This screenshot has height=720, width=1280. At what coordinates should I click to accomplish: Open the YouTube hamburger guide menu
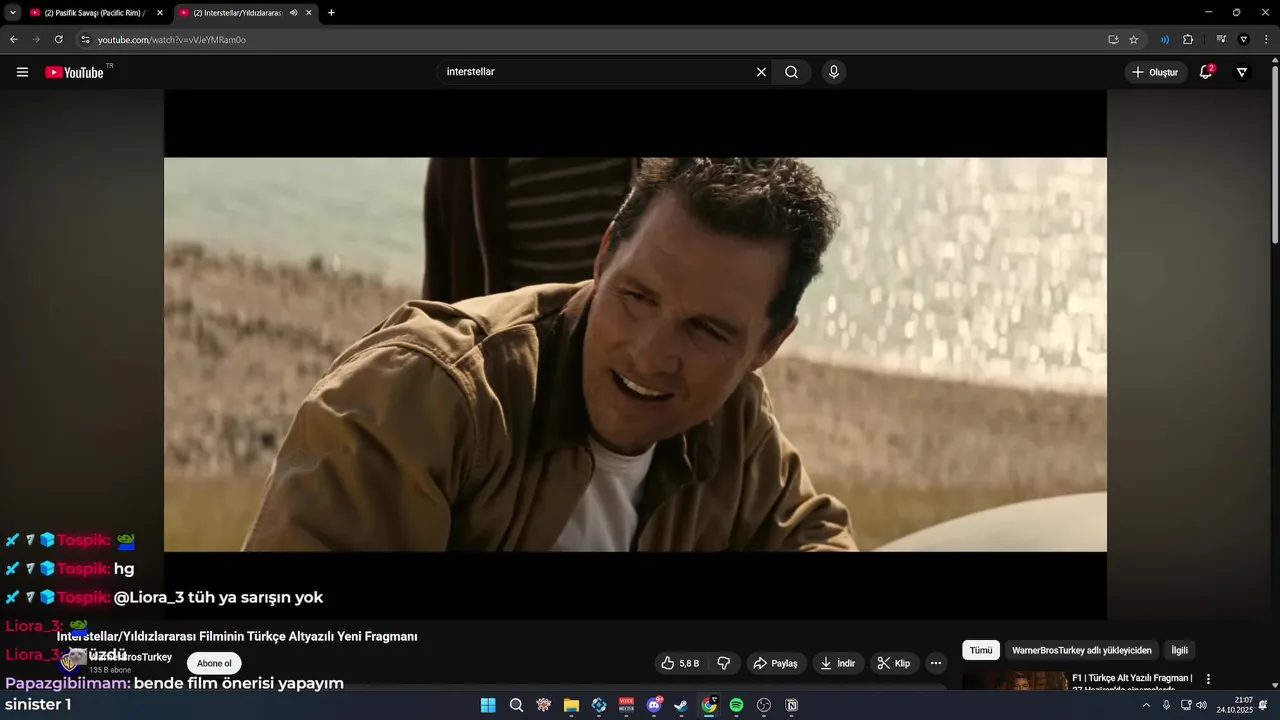coord(22,72)
